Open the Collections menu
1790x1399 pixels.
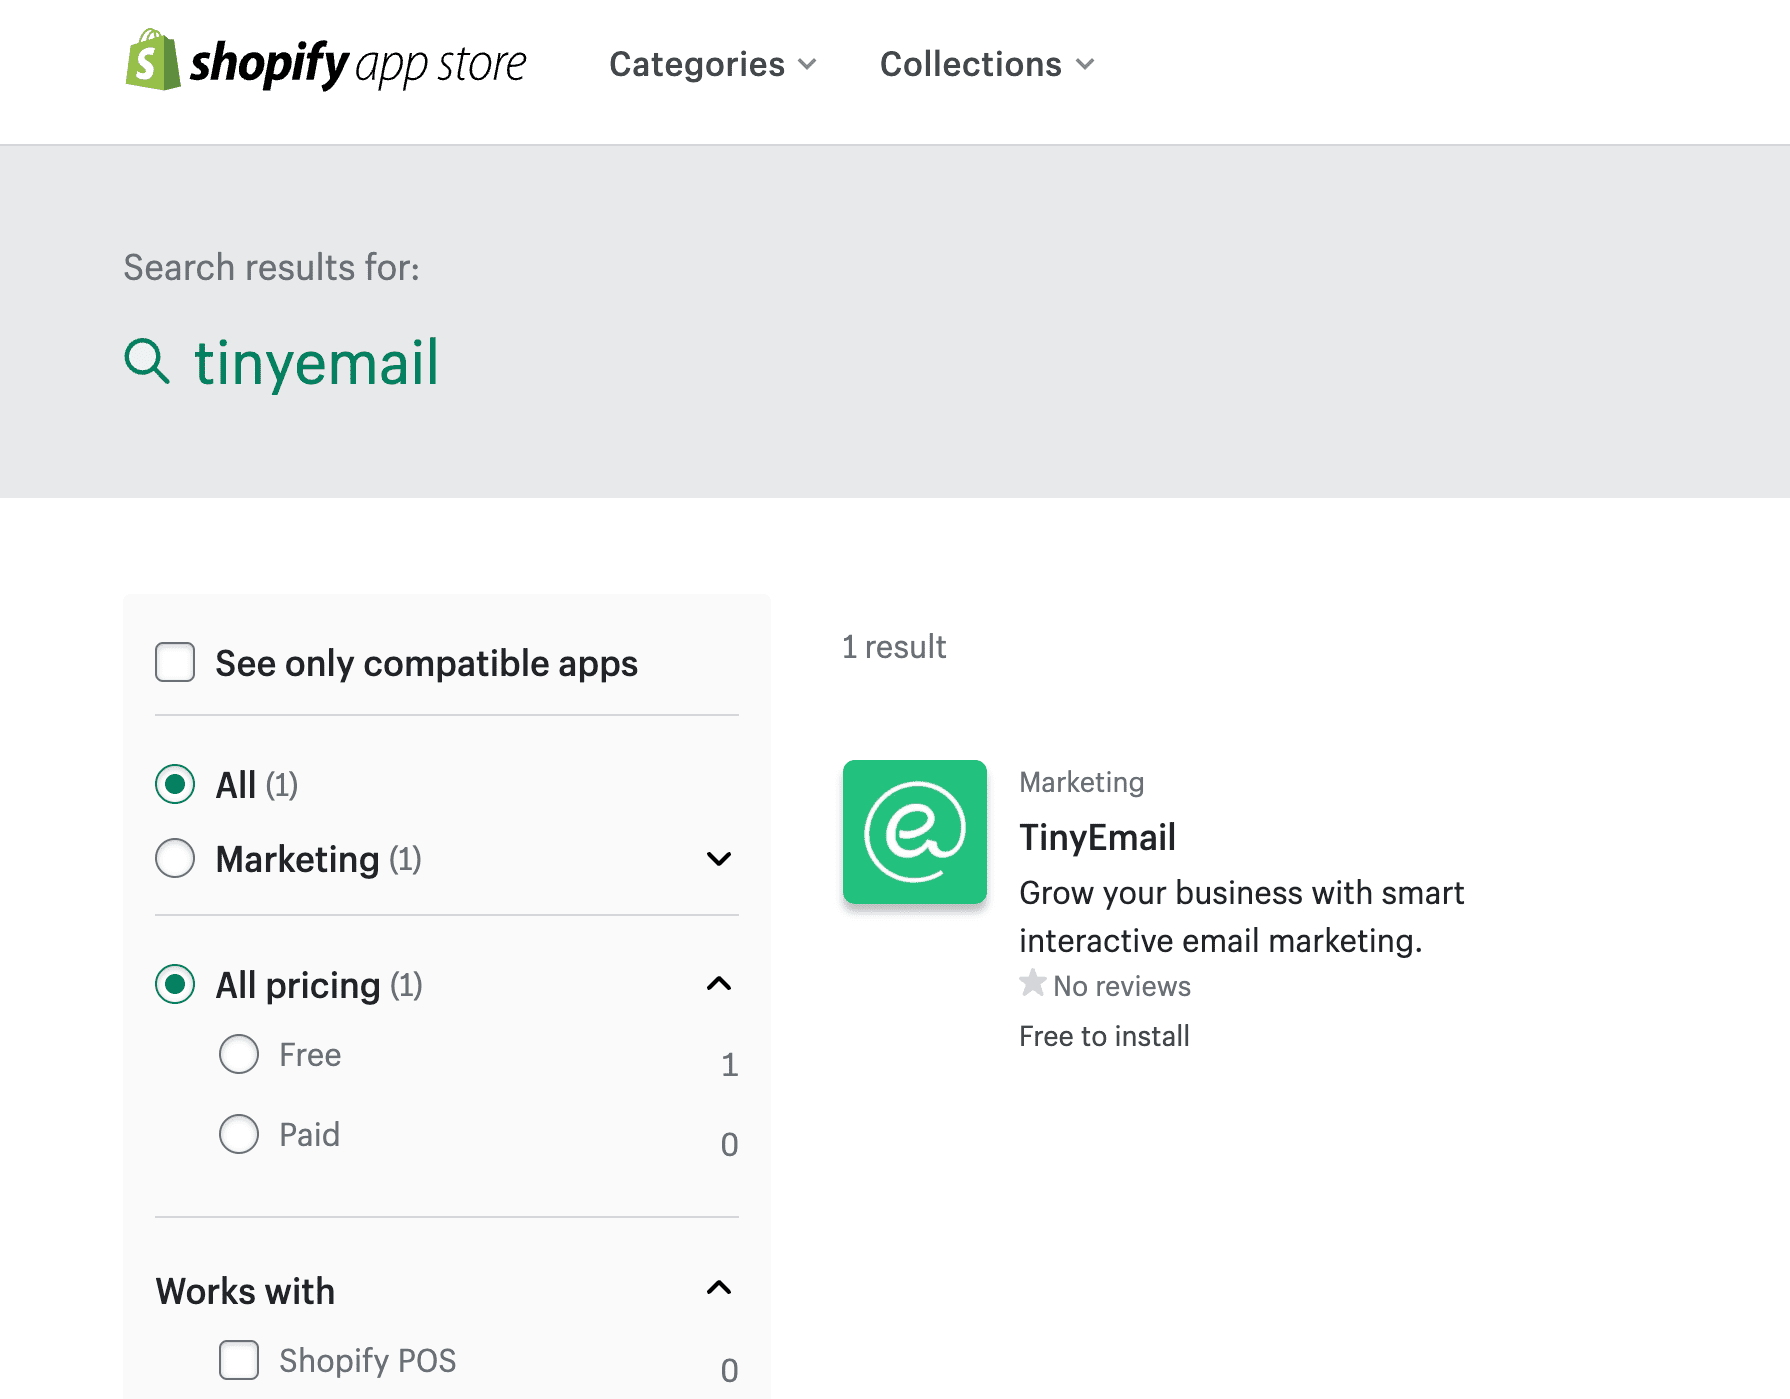click(x=986, y=64)
